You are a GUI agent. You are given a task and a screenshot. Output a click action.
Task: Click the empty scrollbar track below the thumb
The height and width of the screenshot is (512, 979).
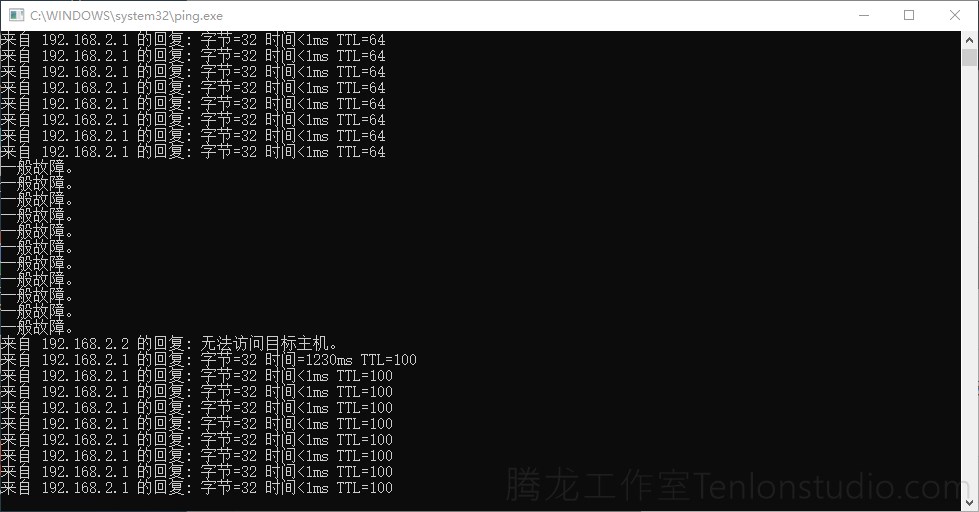pos(969,281)
